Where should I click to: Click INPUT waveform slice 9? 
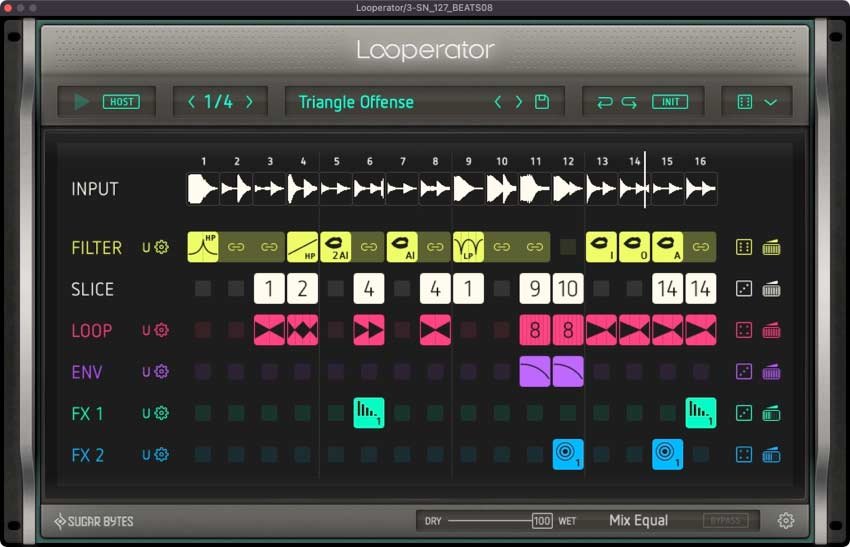tap(468, 189)
